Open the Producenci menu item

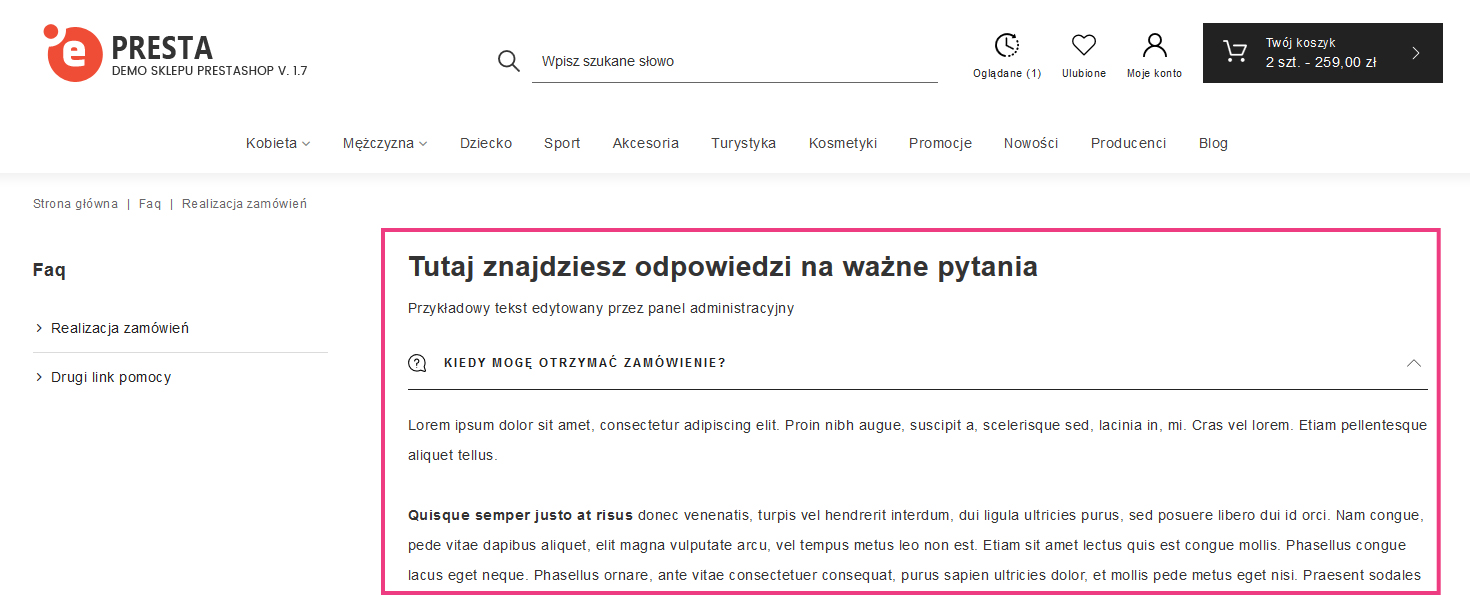point(1128,143)
